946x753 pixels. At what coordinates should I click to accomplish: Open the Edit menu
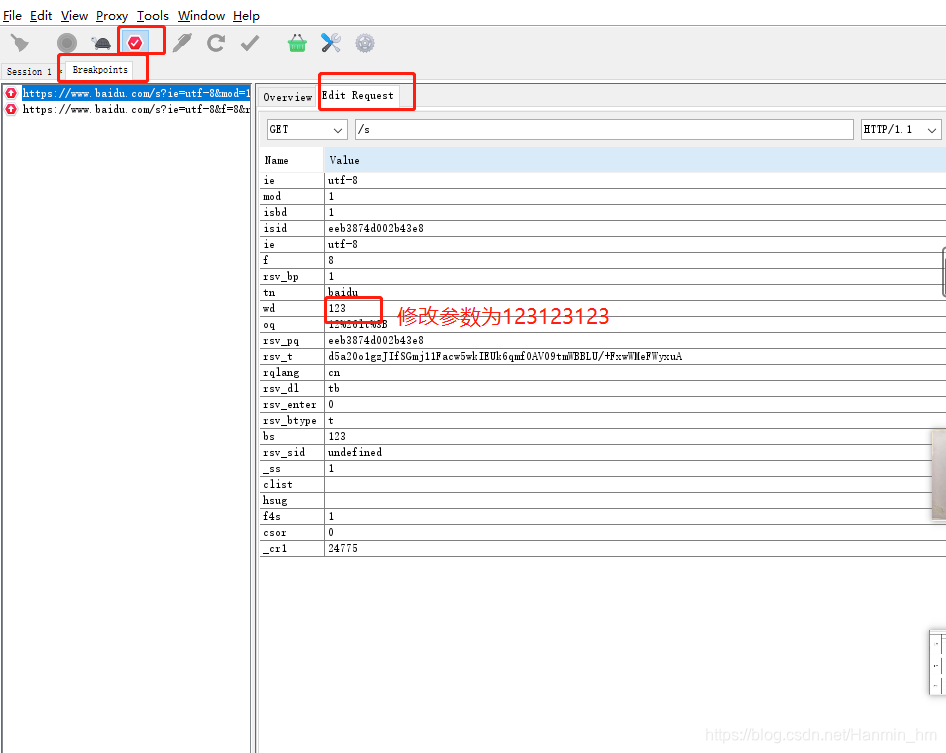pyautogui.click(x=41, y=16)
